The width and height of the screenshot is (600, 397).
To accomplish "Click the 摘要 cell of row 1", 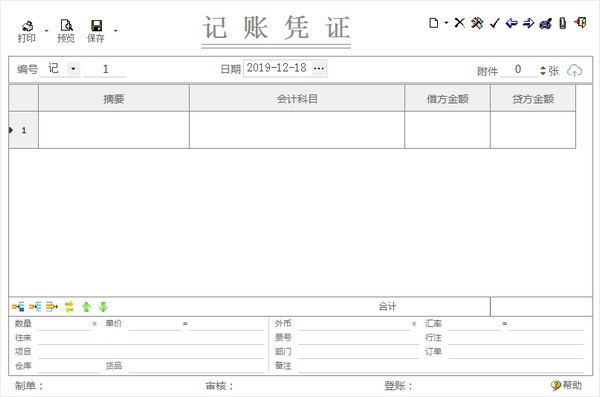I will click(114, 130).
